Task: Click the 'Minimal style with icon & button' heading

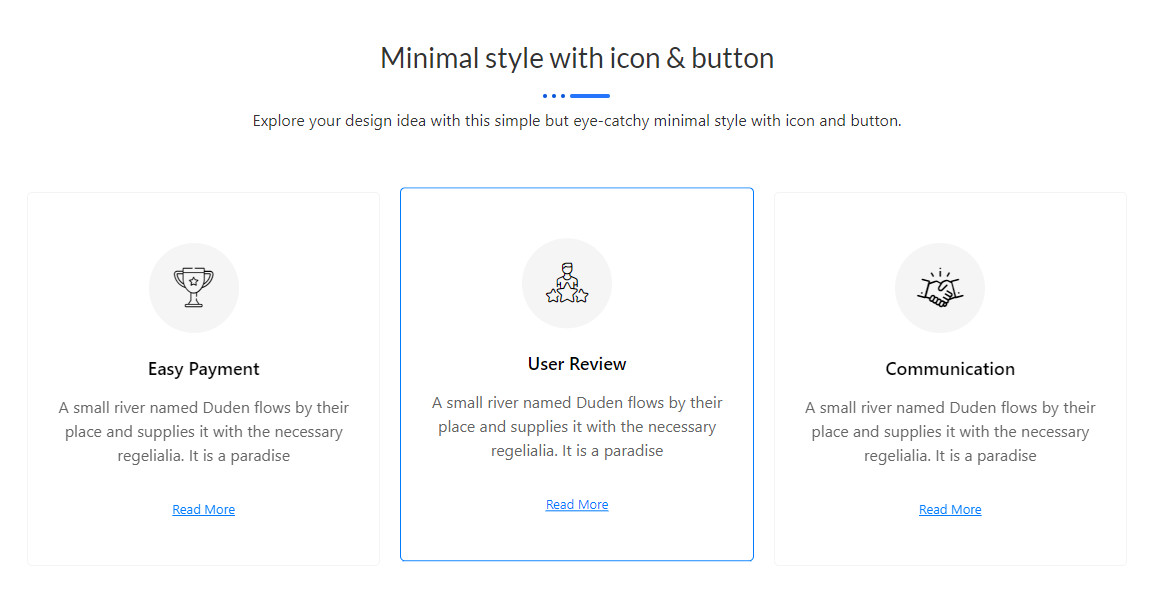Action: [x=577, y=58]
